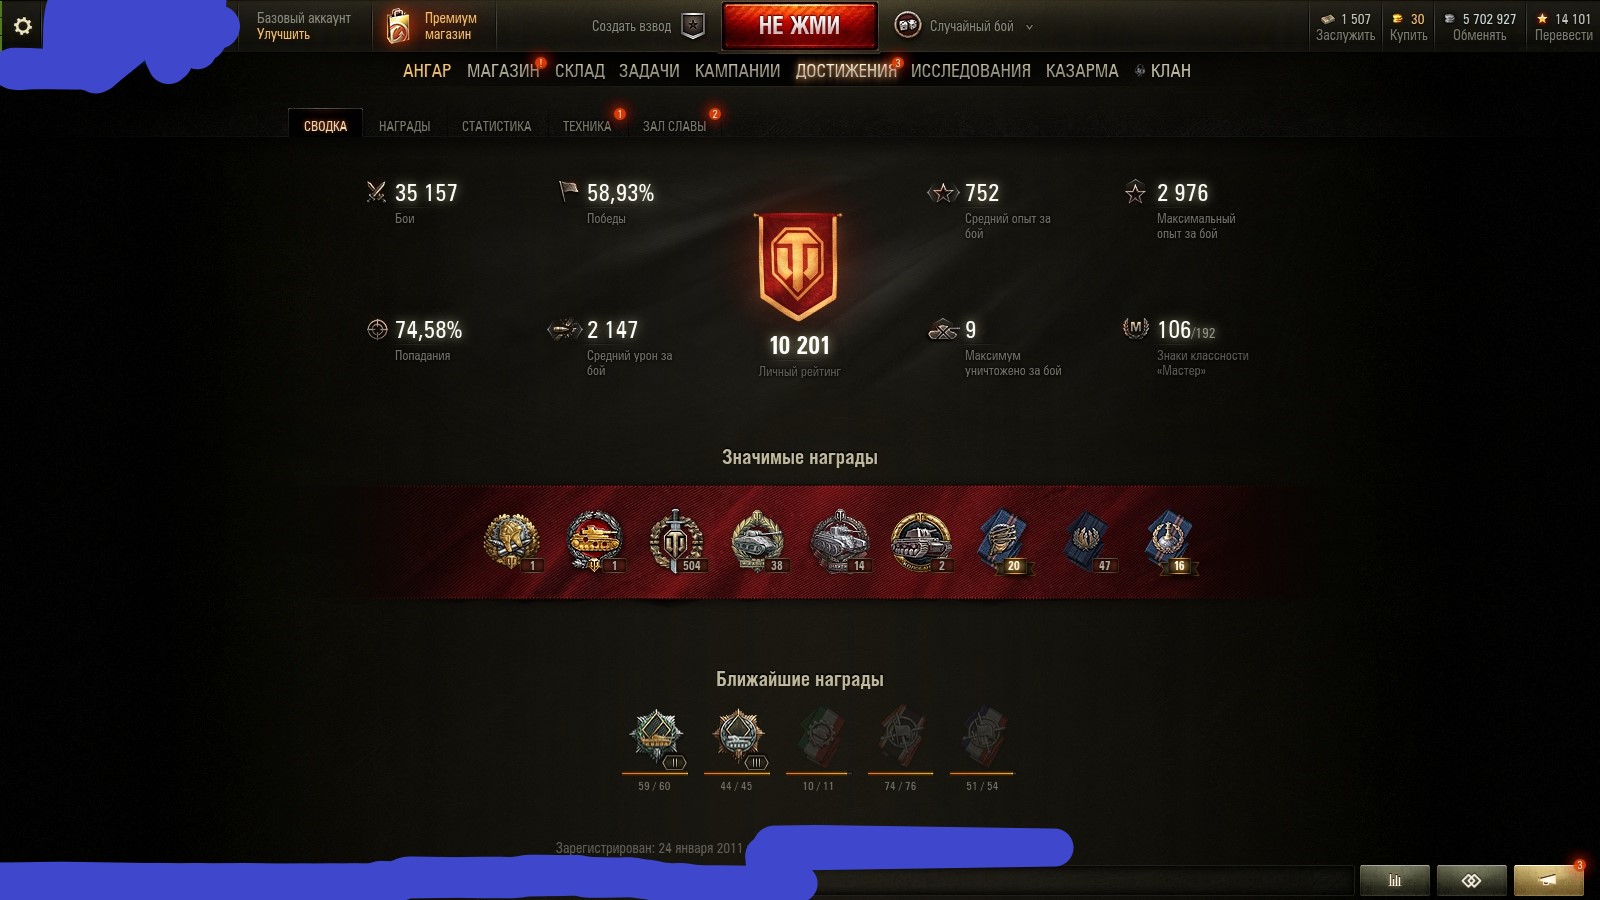Open the statistics chart button at bottom right
The height and width of the screenshot is (900, 1600).
(1394, 880)
